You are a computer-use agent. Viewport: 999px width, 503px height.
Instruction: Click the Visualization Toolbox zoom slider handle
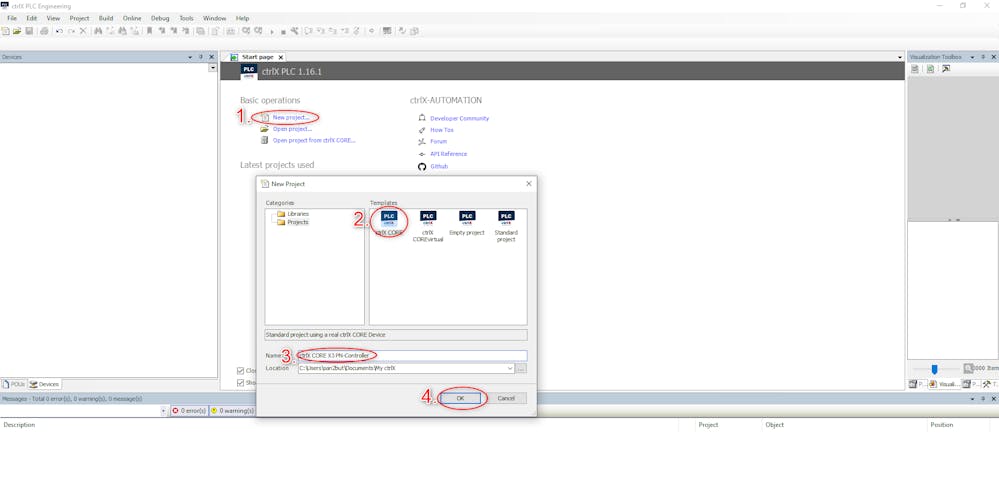click(934, 369)
